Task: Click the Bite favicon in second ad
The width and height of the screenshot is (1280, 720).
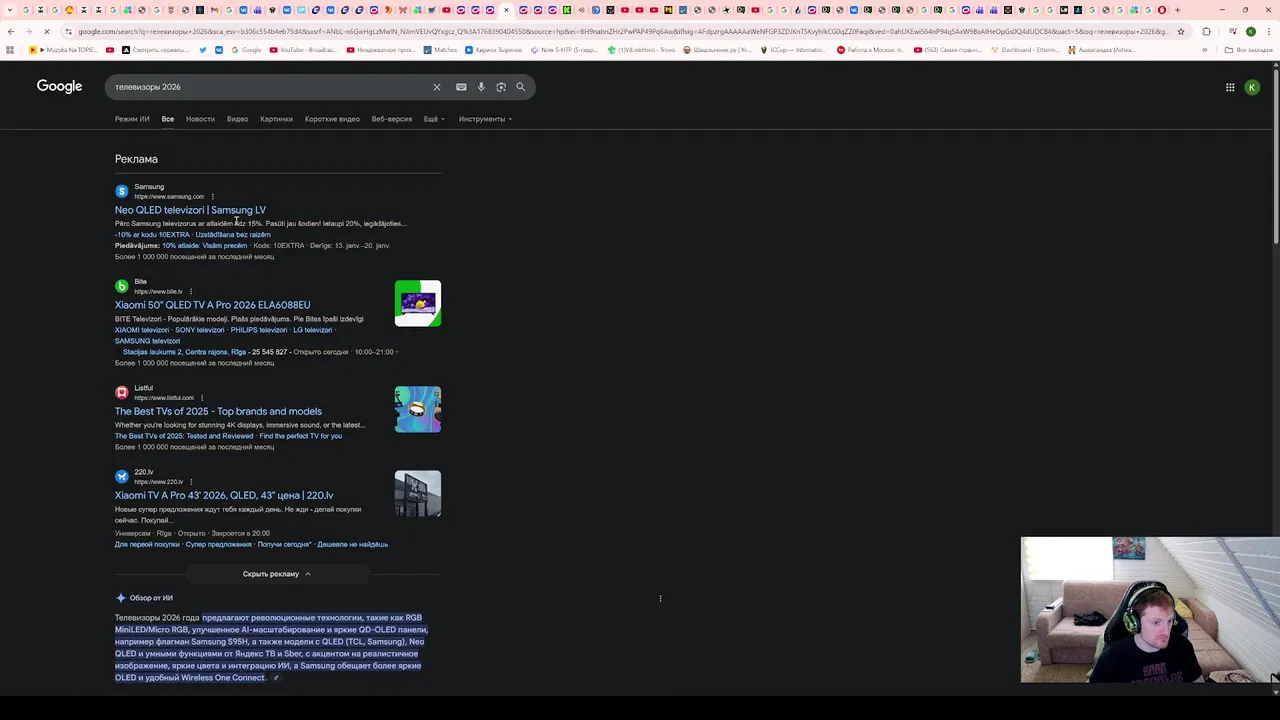Action: [x=122, y=286]
